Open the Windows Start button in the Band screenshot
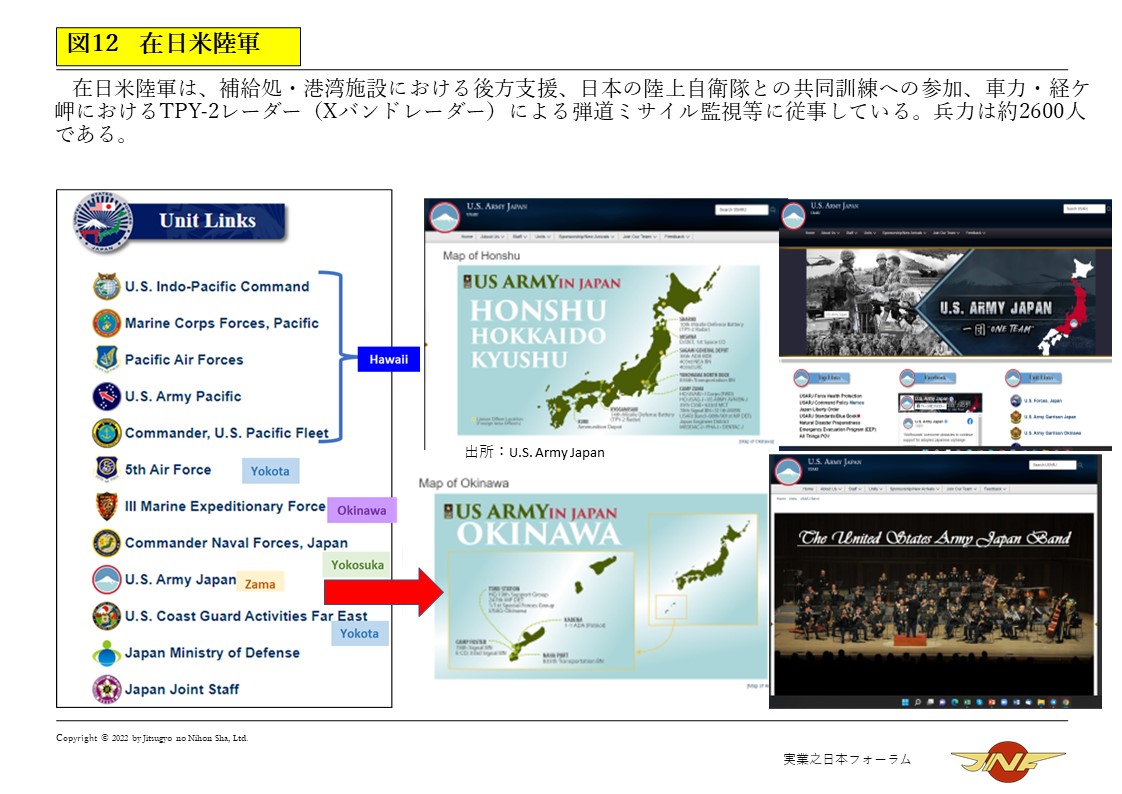1122x794 pixels. [x=904, y=702]
